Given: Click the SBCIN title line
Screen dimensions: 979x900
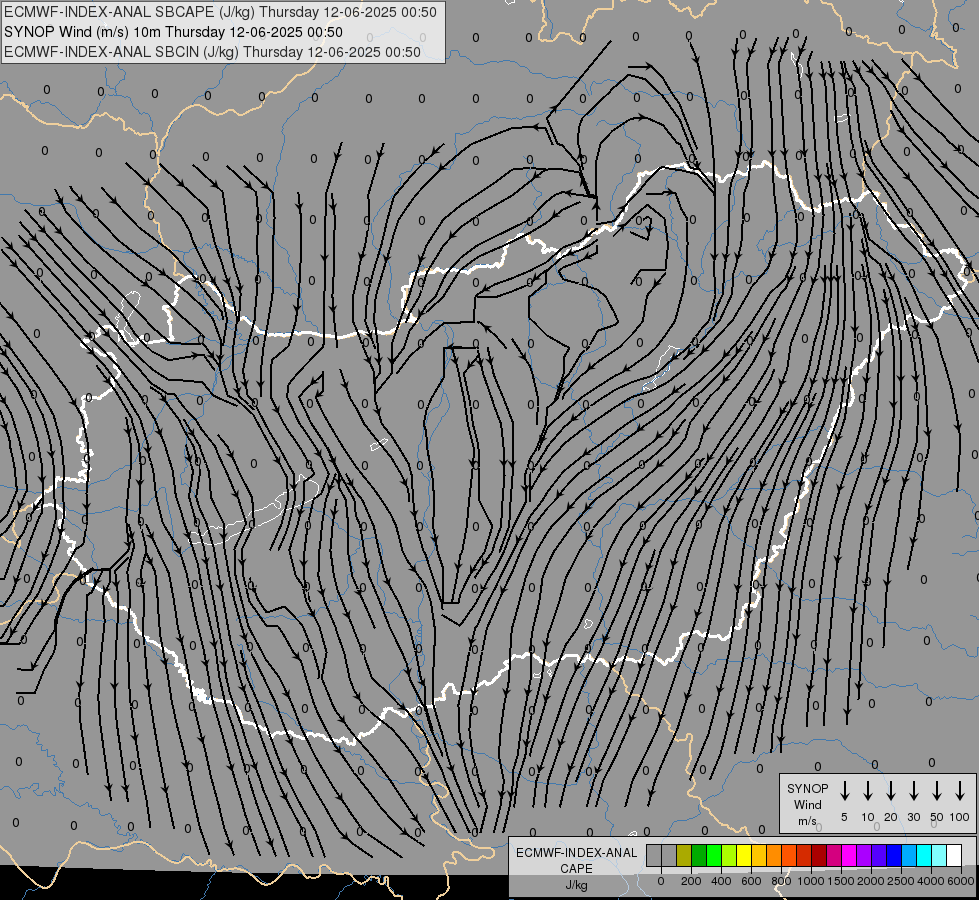Looking at the screenshot, I should pos(212,52).
